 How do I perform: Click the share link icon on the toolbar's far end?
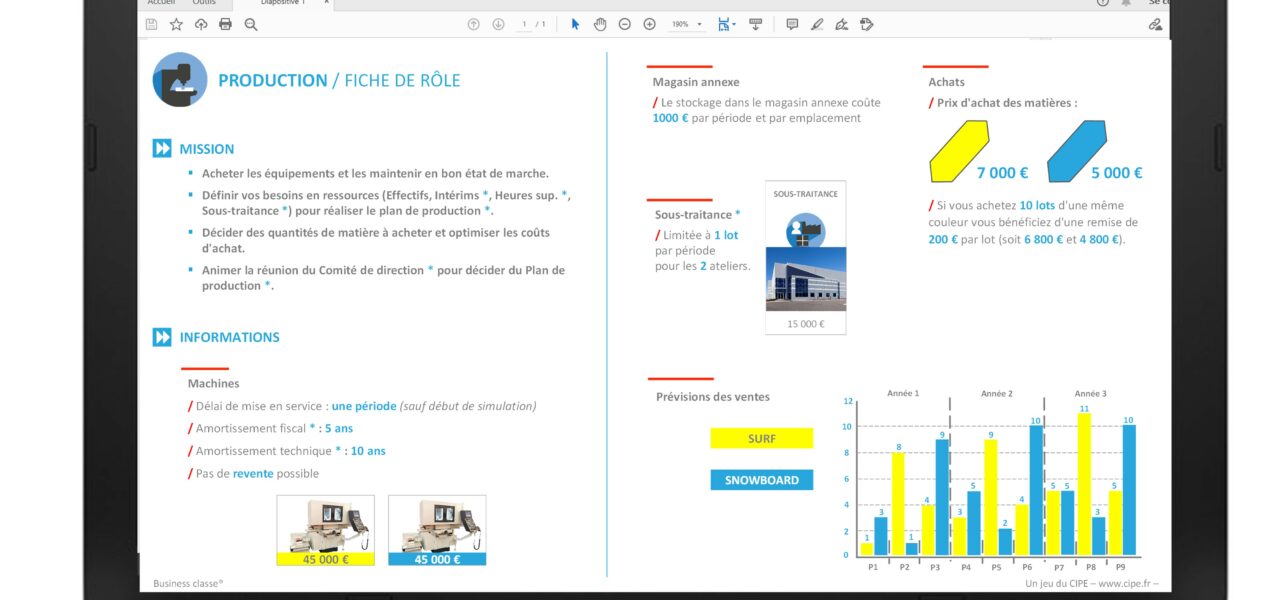1155,24
